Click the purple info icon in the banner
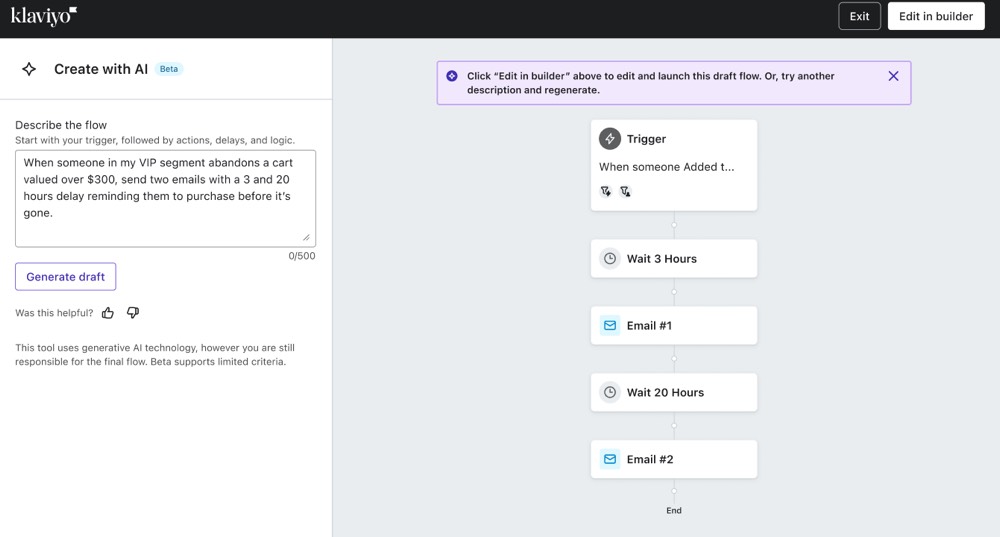This screenshot has width=1000, height=537. coord(452,76)
